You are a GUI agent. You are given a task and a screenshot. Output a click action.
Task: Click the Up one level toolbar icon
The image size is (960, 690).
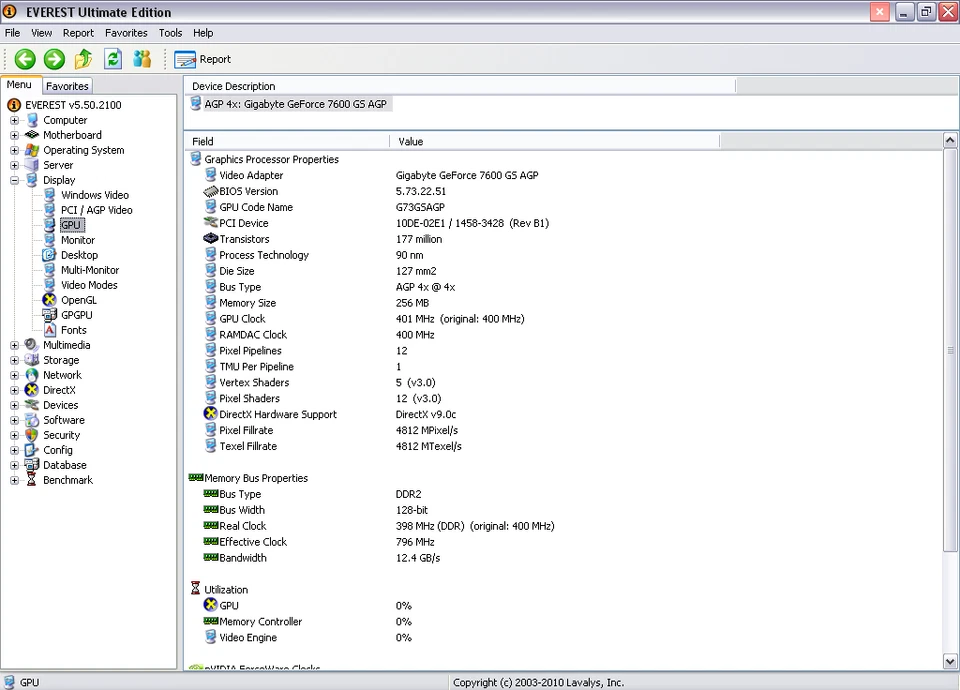tap(84, 59)
